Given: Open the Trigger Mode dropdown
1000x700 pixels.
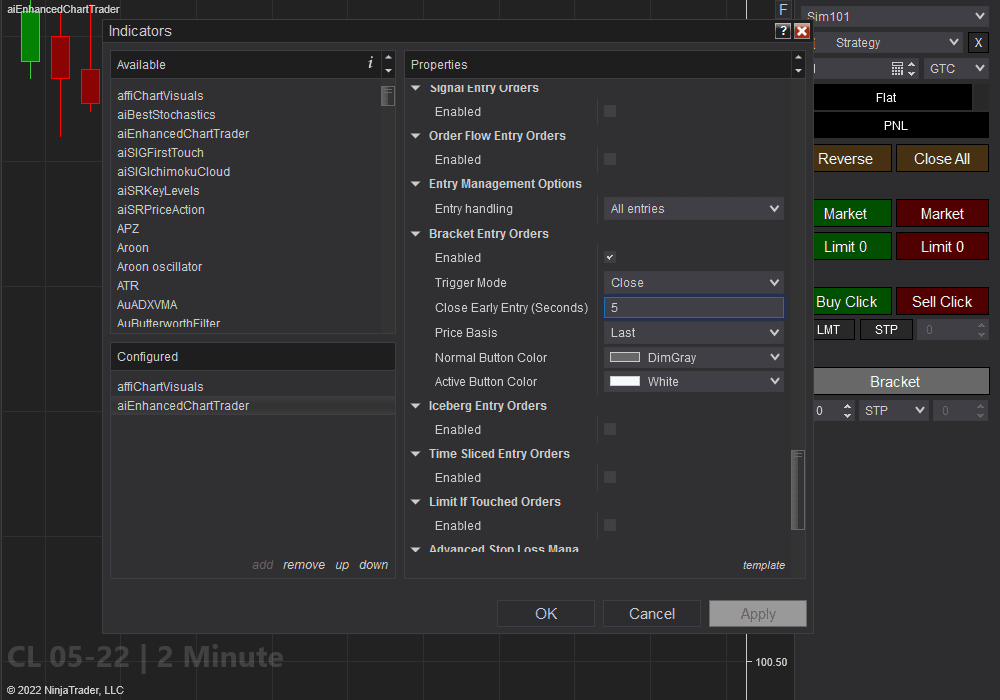Looking at the screenshot, I should pos(694,283).
